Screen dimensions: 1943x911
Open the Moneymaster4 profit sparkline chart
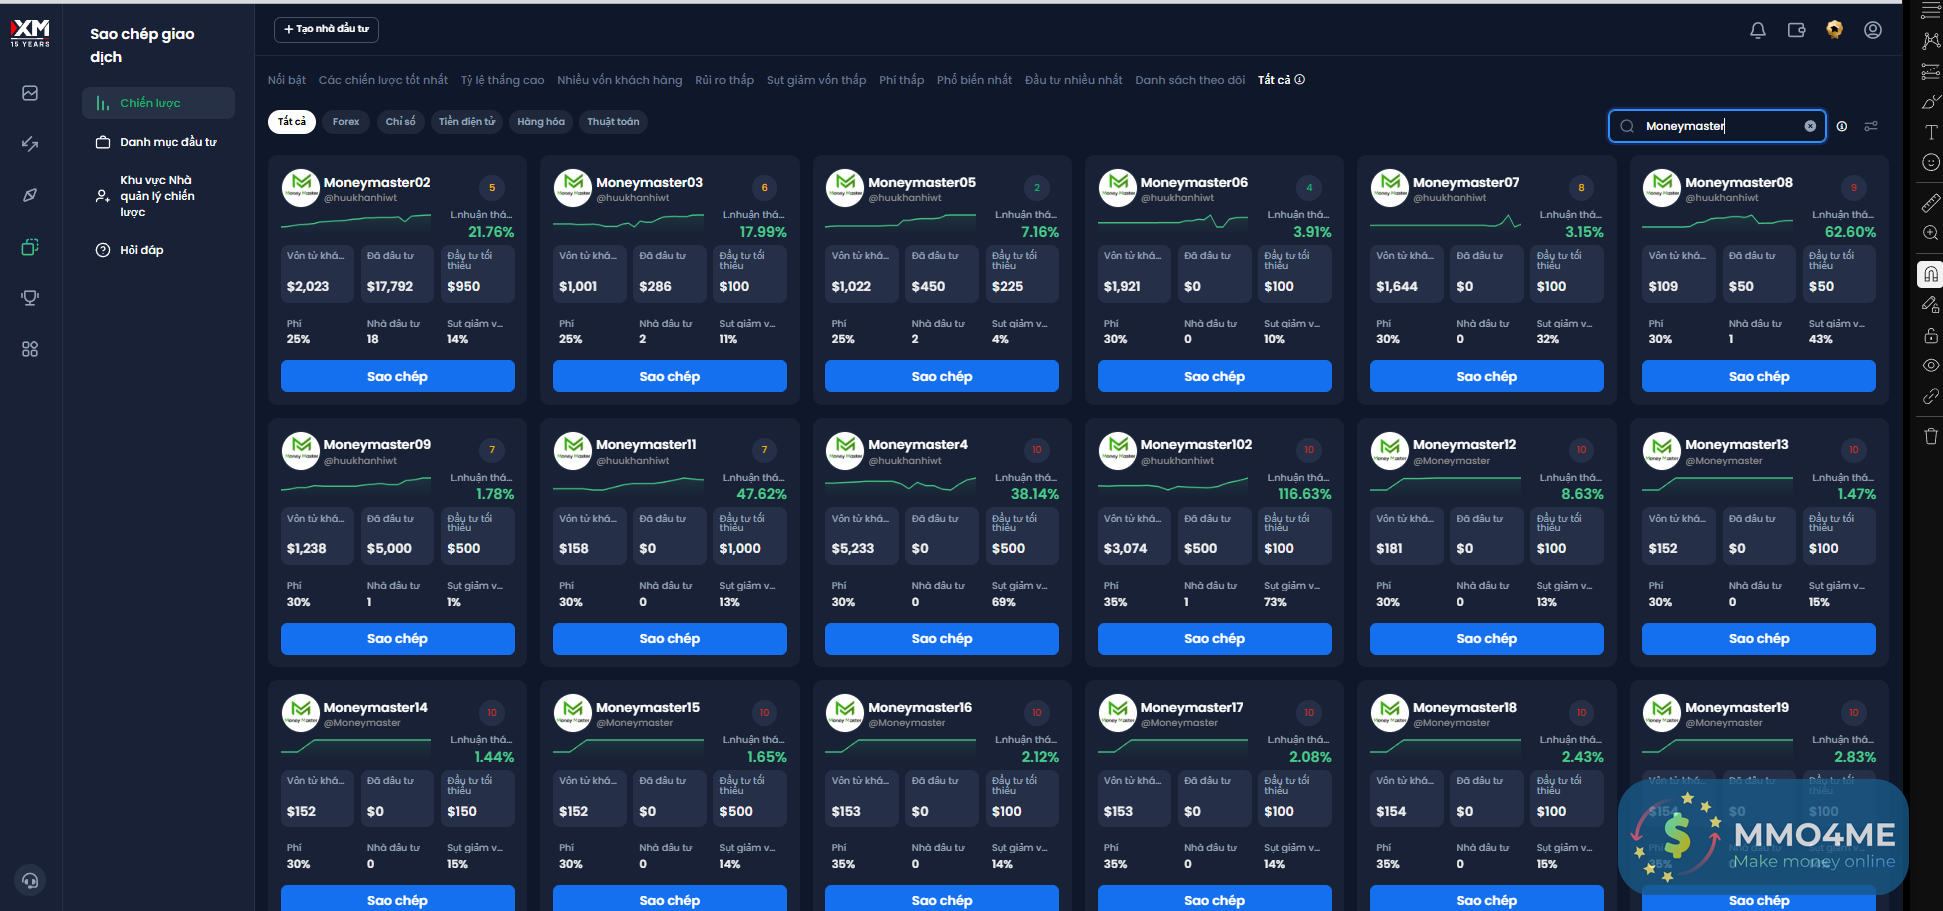click(x=900, y=484)
